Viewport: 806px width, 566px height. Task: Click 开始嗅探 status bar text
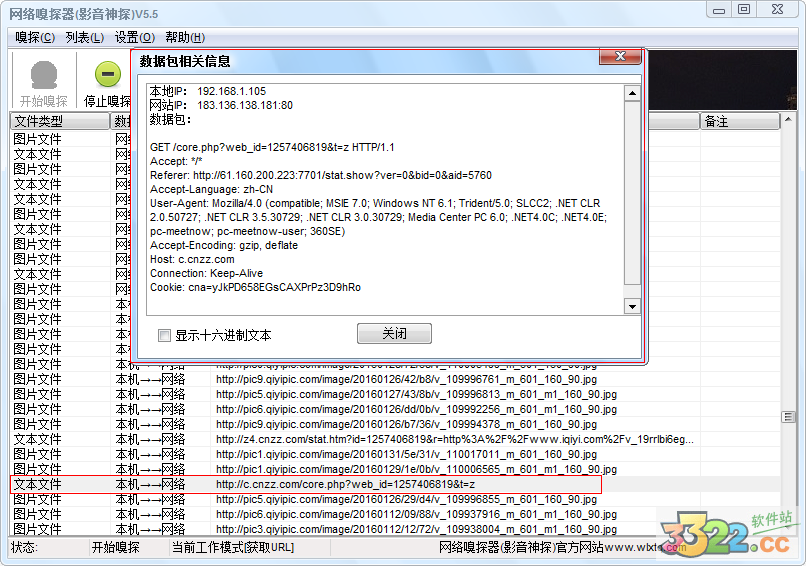[x=115, y=547]
